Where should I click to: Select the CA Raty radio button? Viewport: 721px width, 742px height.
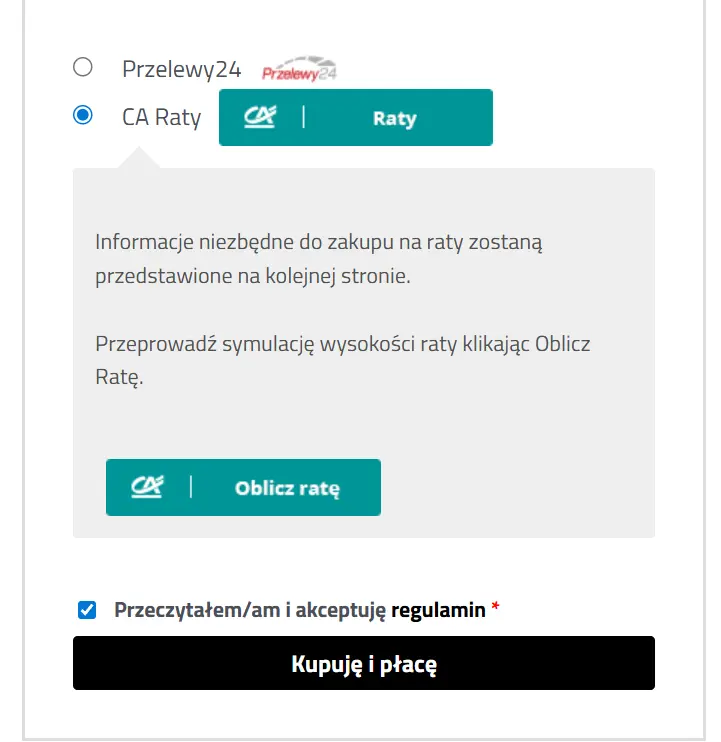coord(83,115)
